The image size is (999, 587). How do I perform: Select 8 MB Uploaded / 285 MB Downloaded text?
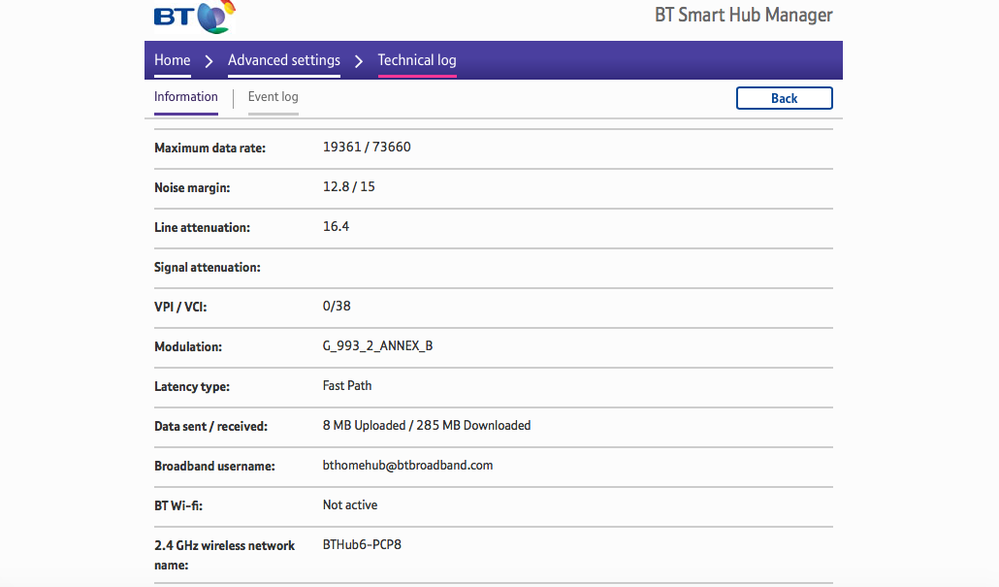click(427, 425)
